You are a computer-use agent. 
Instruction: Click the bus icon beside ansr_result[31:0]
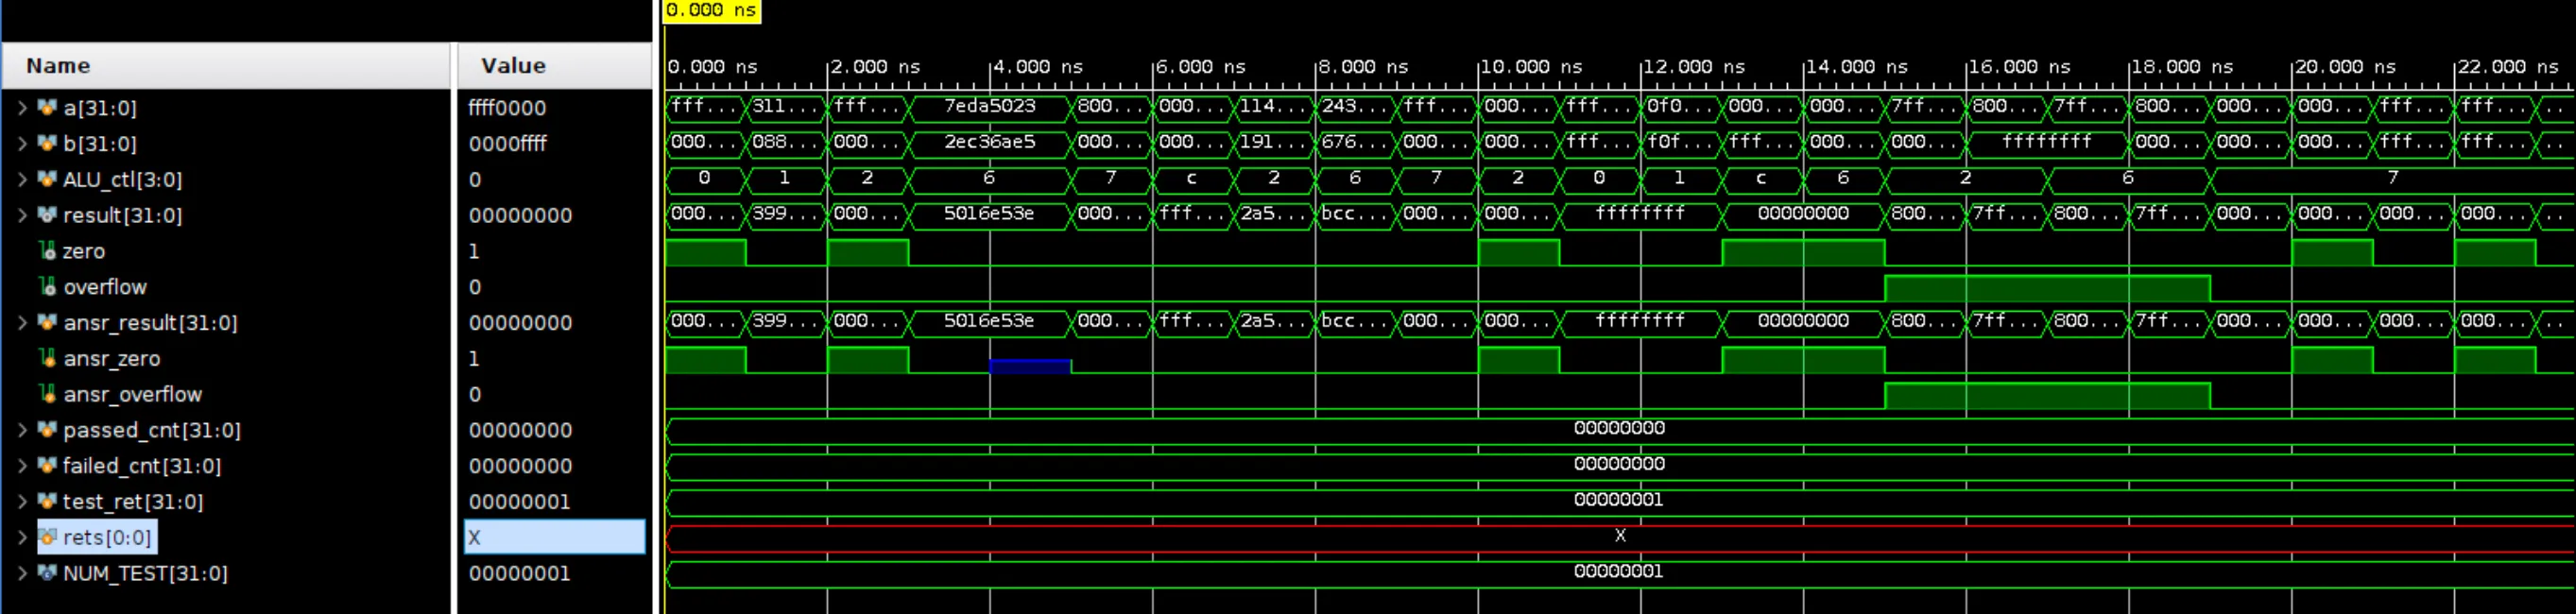pyautogui.click(x=47, y=322)
